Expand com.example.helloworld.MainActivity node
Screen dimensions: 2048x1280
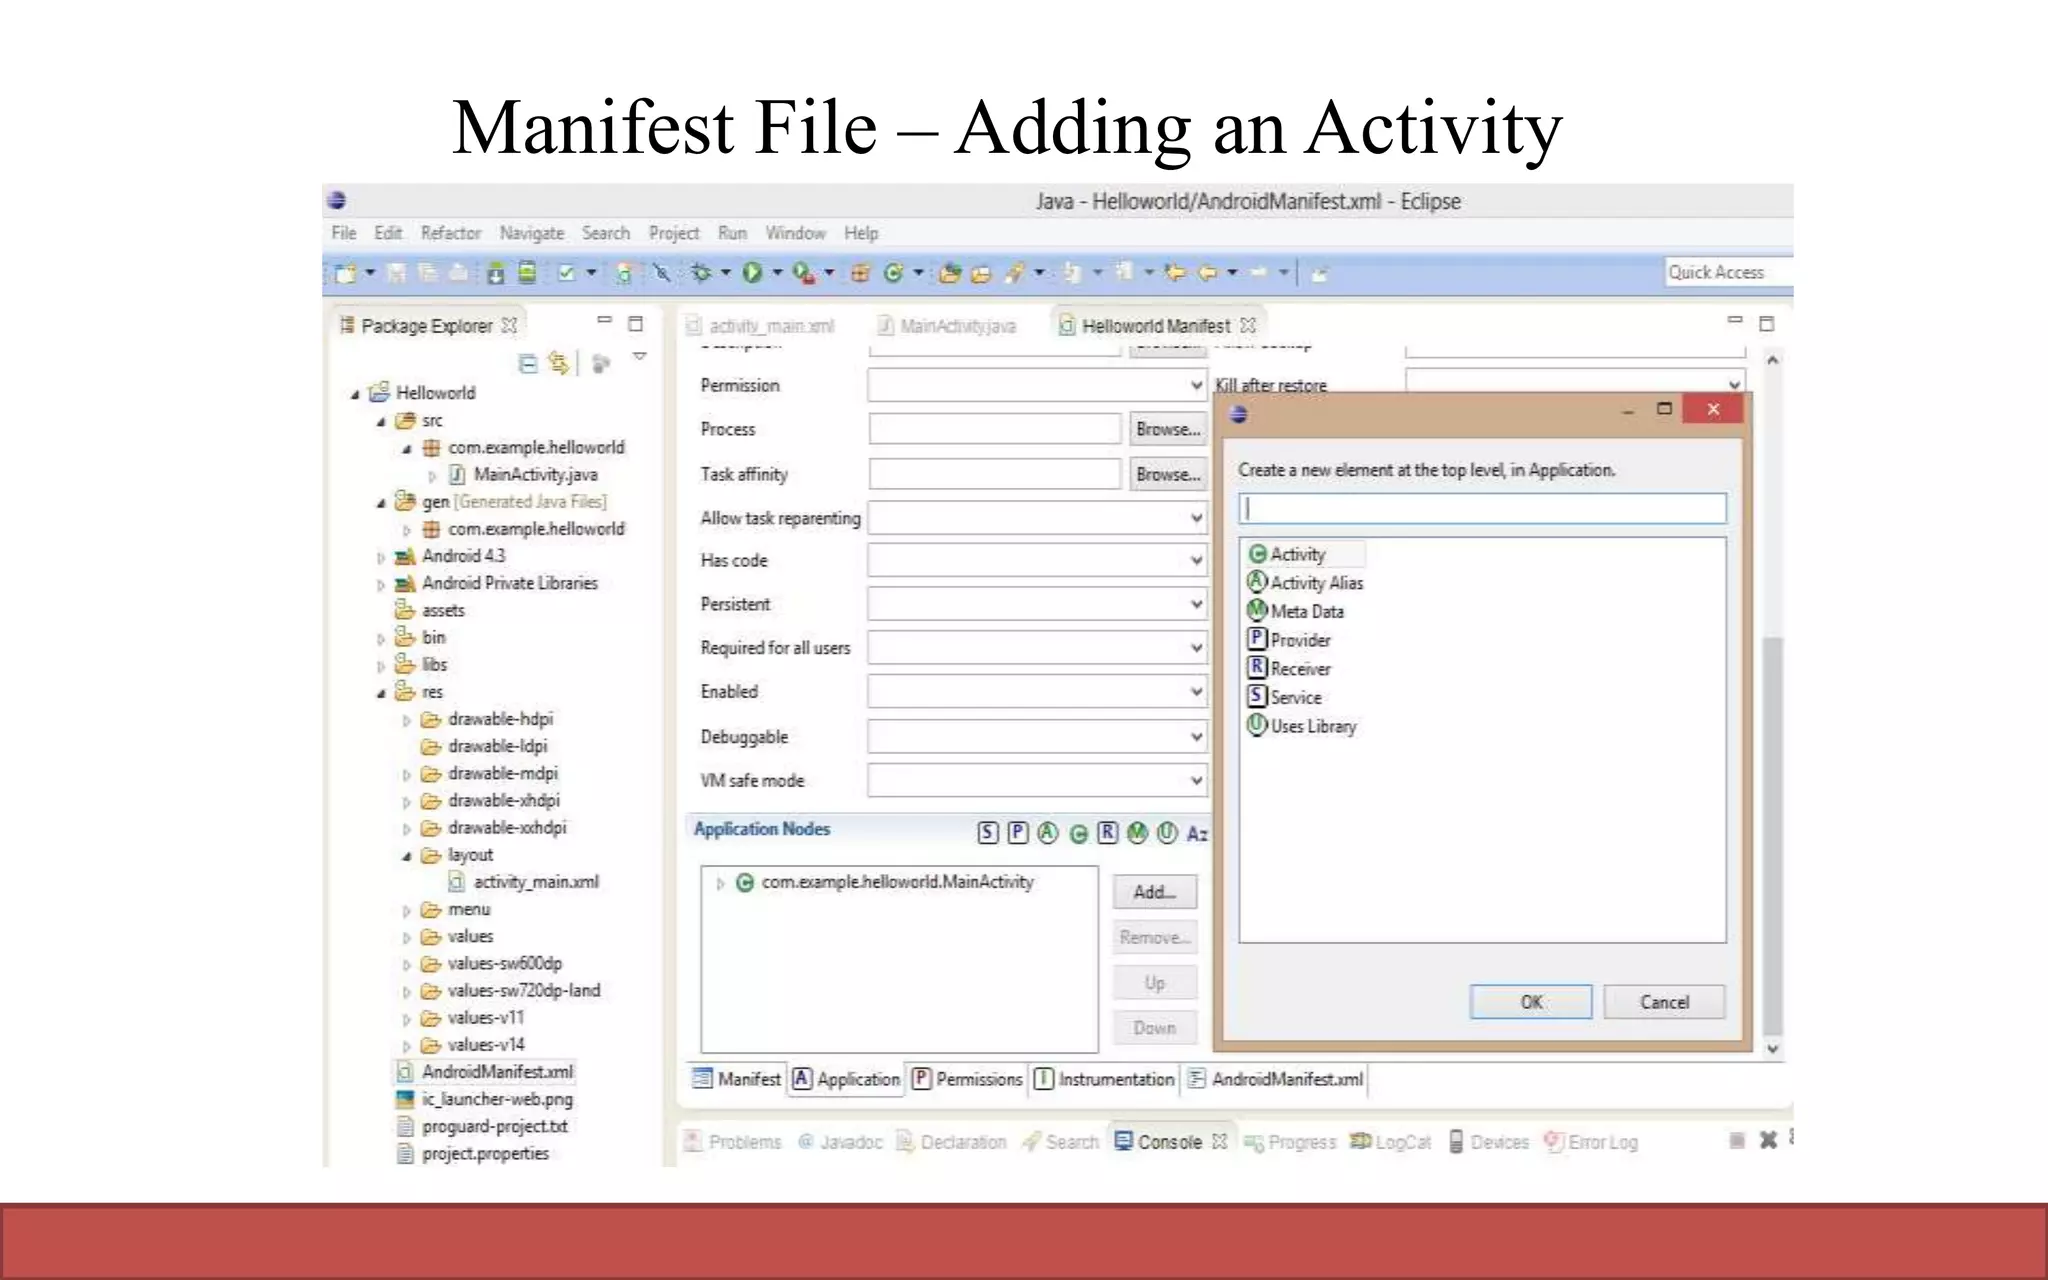click(719, 883)
